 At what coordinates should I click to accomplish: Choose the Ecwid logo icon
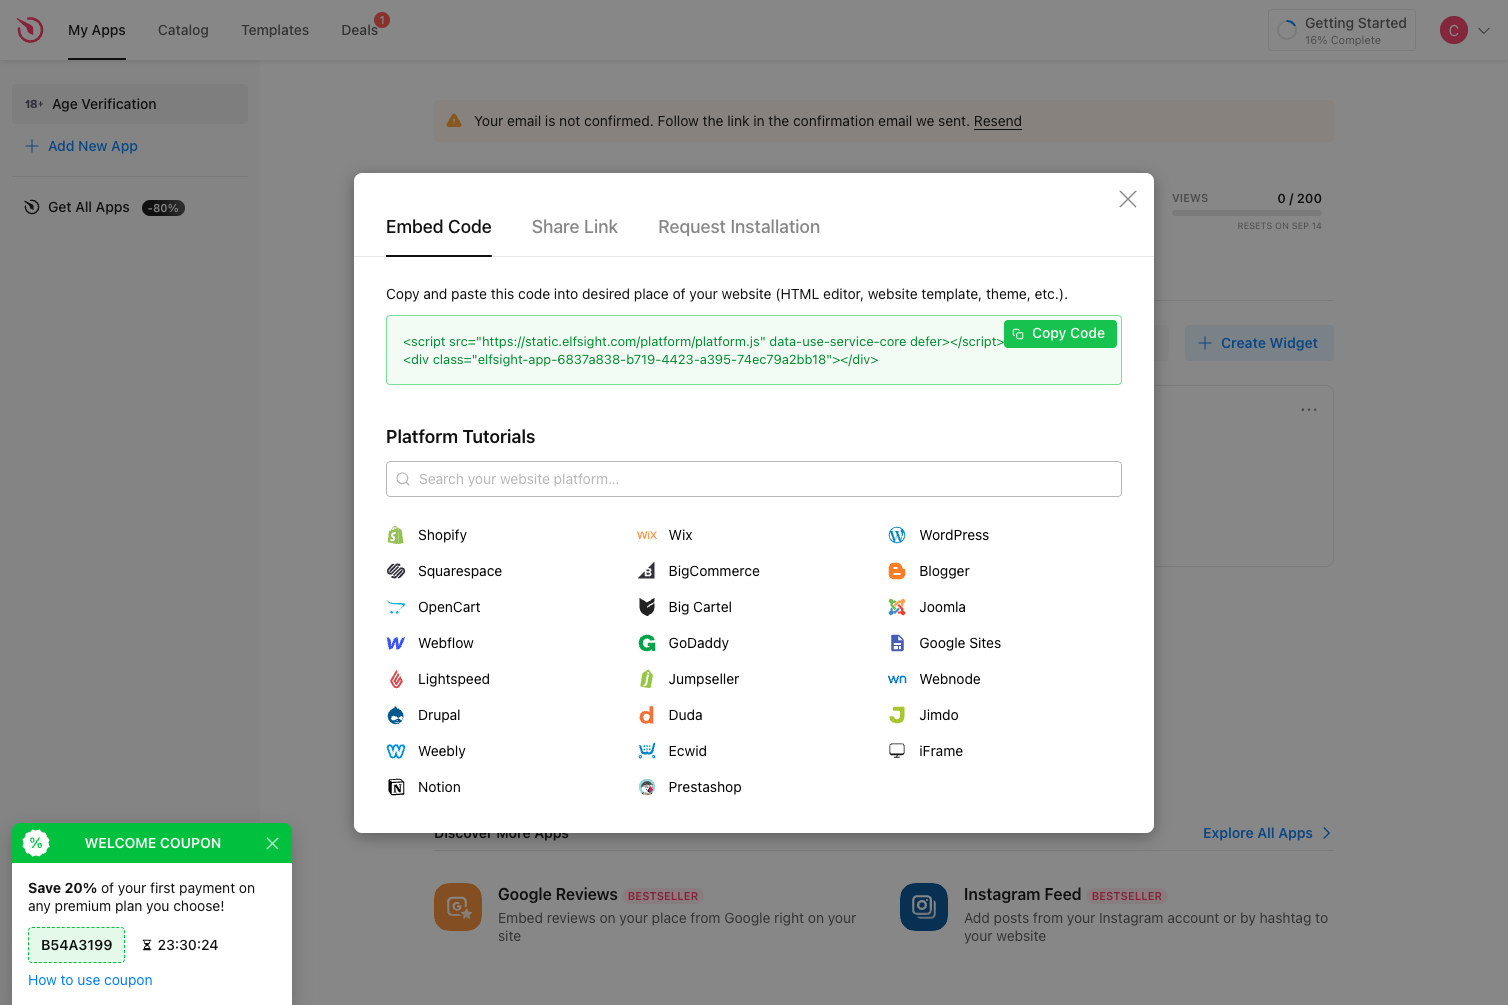[647, 751]
